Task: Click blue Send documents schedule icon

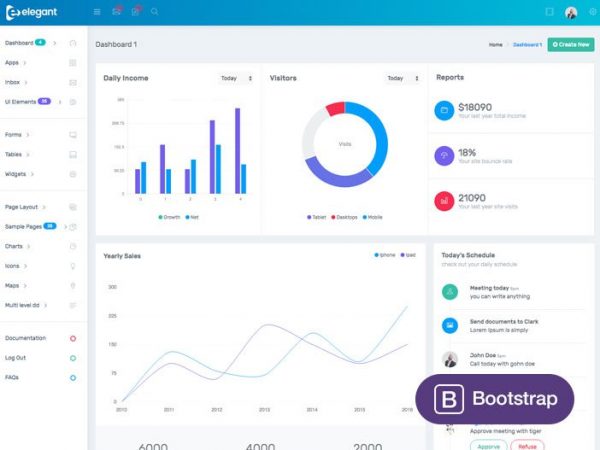Action: [450, 326]
